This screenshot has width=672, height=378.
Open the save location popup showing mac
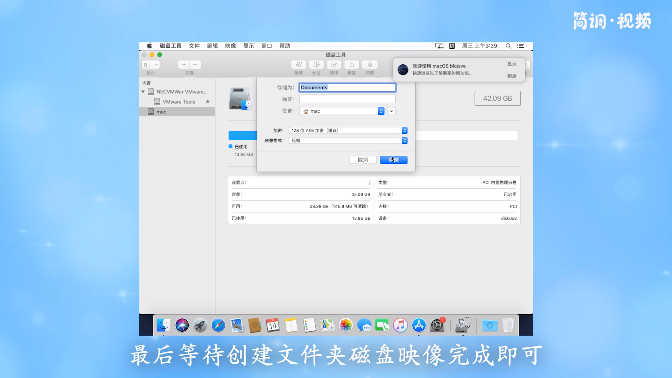click(x=342, y=111)
